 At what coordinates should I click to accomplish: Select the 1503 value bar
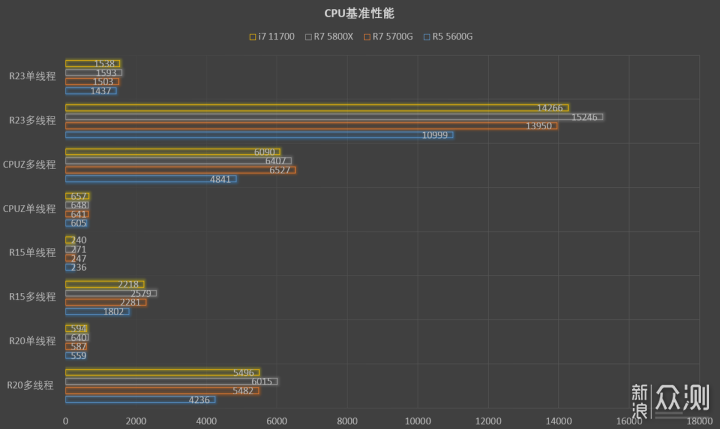(92, 82)
